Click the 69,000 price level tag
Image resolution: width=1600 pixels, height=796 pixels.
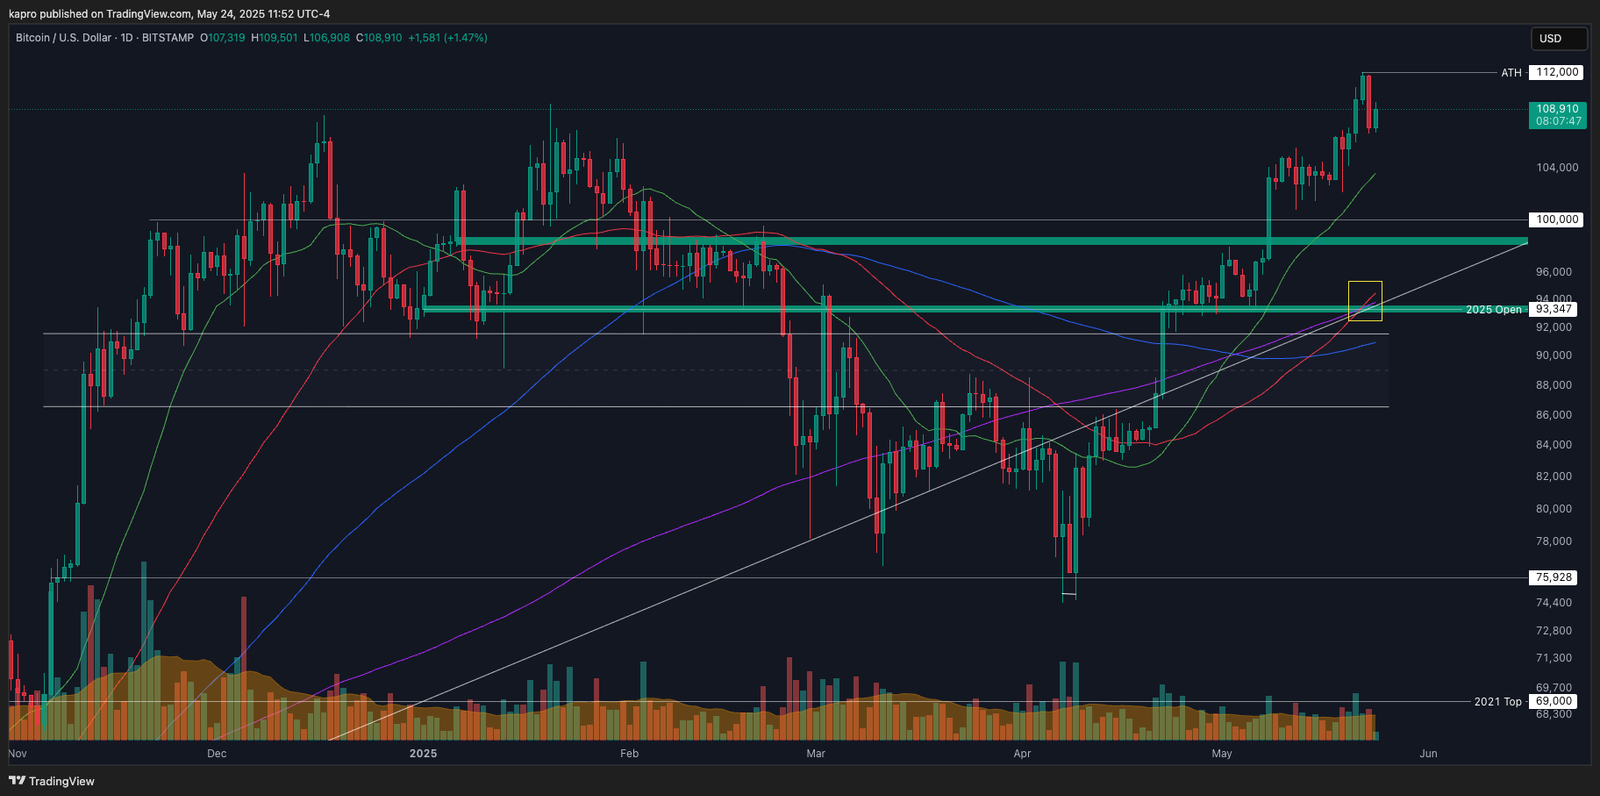1553,702
